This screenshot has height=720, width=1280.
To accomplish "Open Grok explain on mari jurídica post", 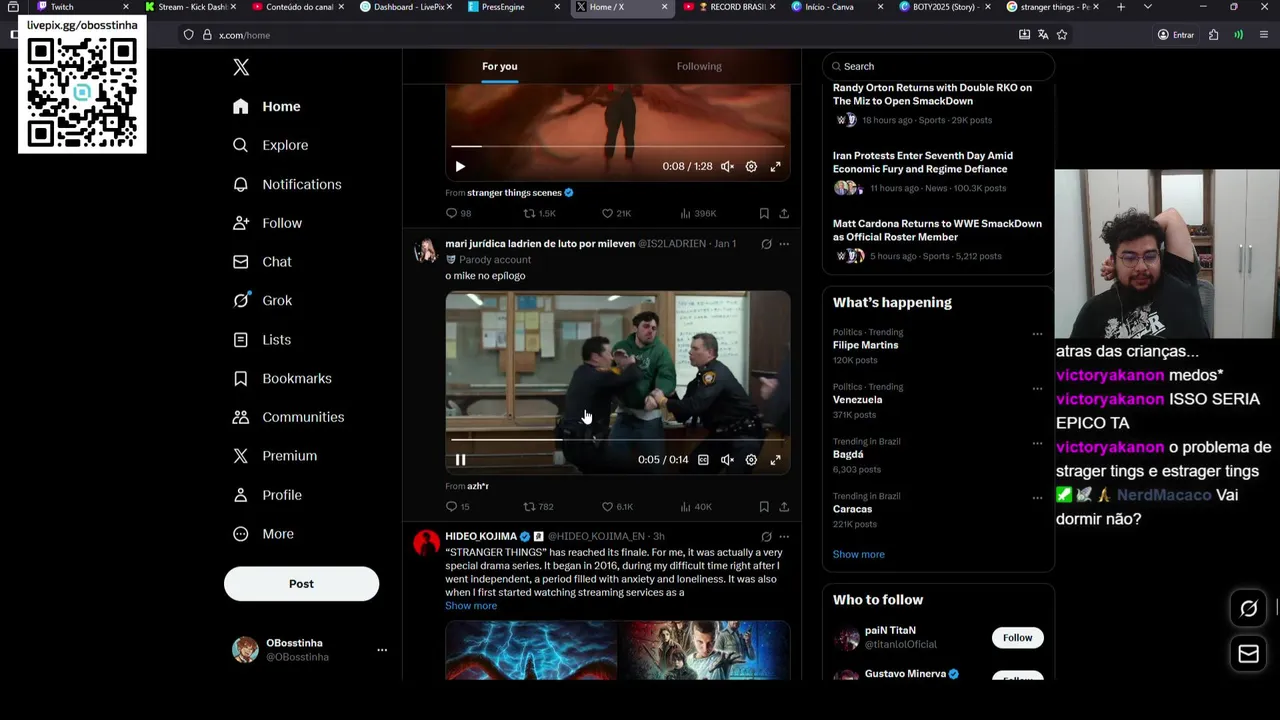I will (x=766, y=244).
